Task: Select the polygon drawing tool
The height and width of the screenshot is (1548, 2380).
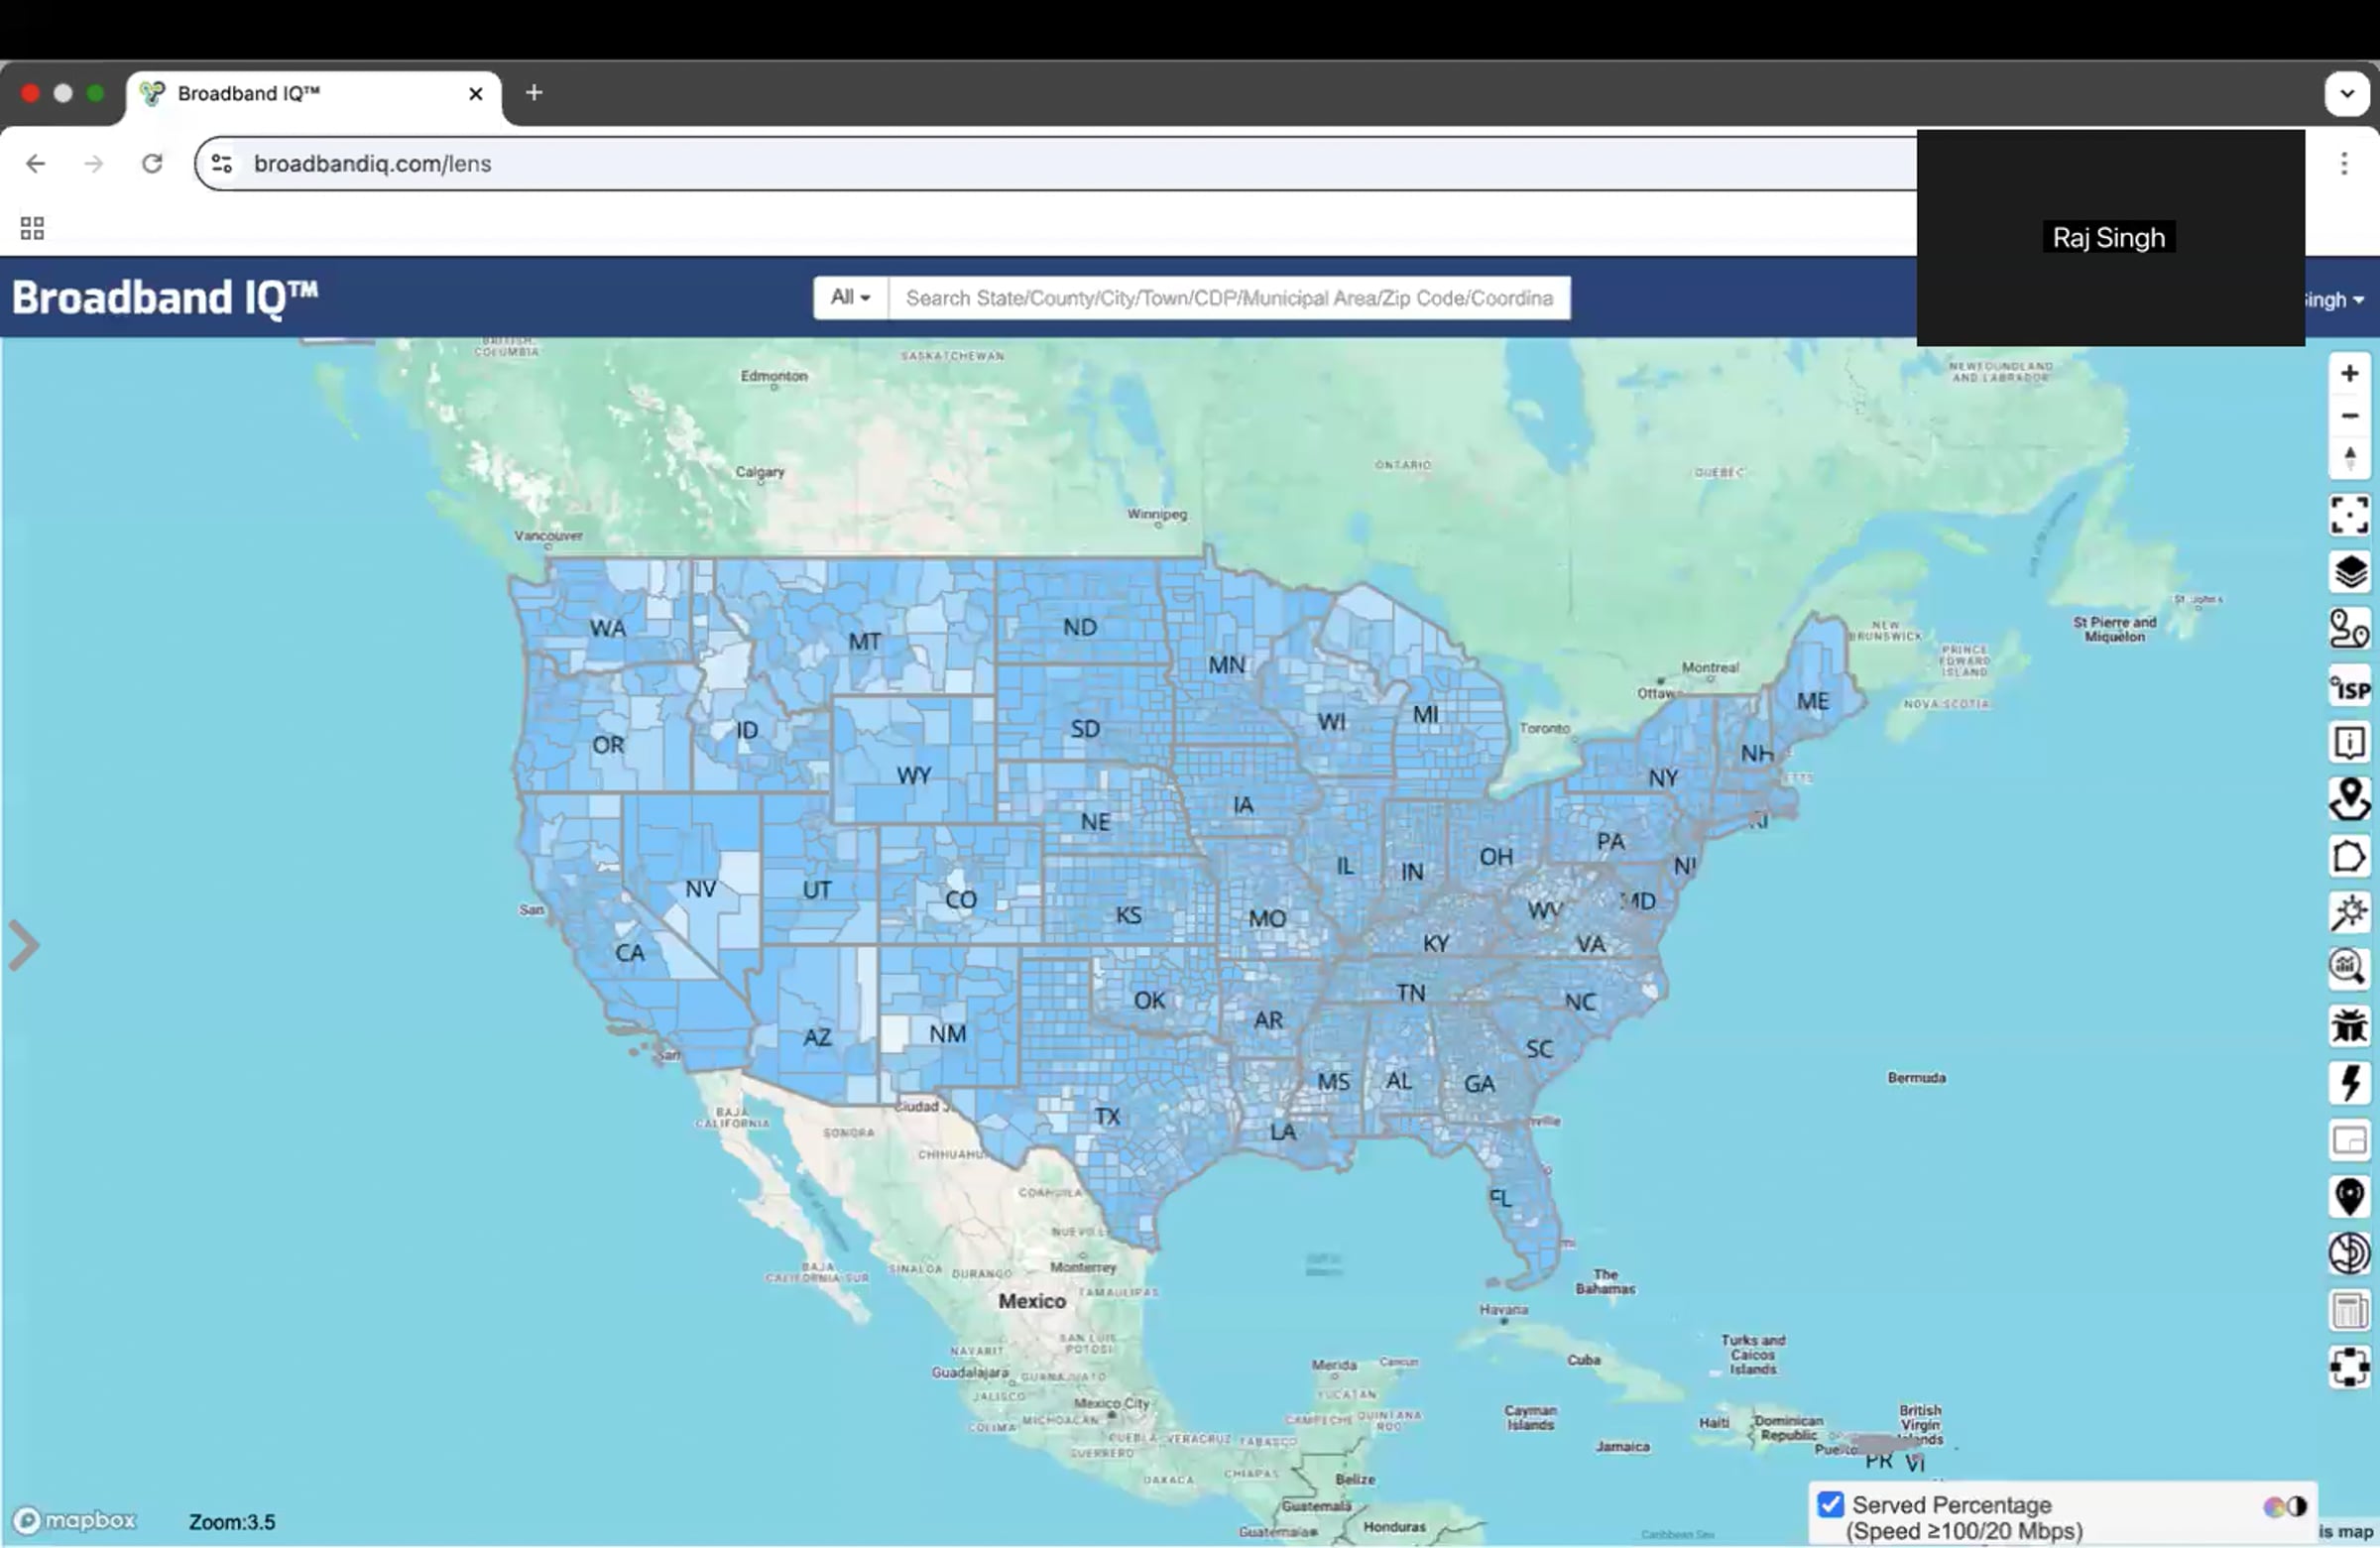Action: [2349, 857]
